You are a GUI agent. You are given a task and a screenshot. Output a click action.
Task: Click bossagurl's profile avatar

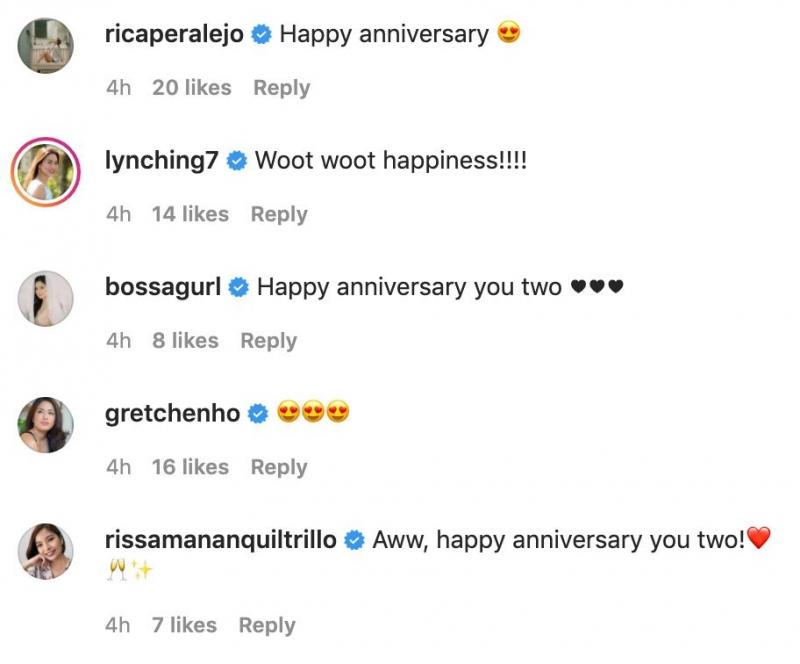46,298
